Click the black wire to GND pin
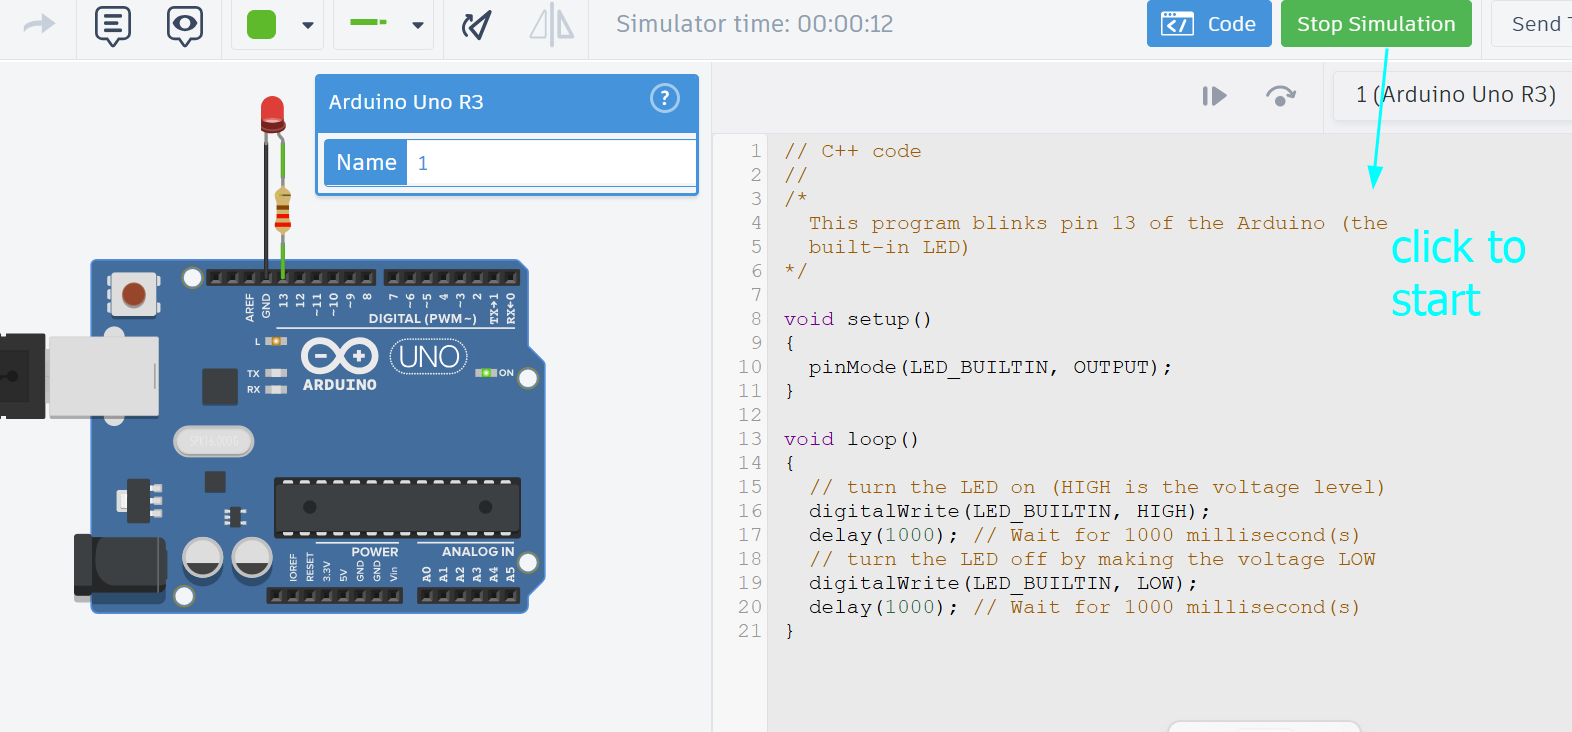 (x=266, y=205)
